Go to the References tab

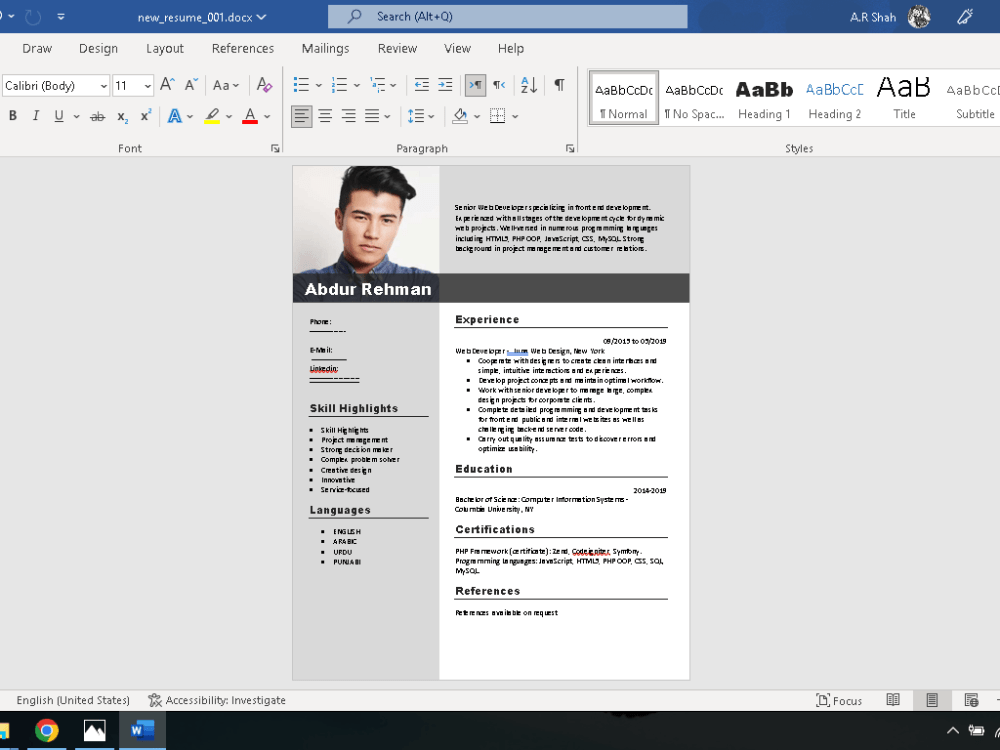[x=242, y=48]
